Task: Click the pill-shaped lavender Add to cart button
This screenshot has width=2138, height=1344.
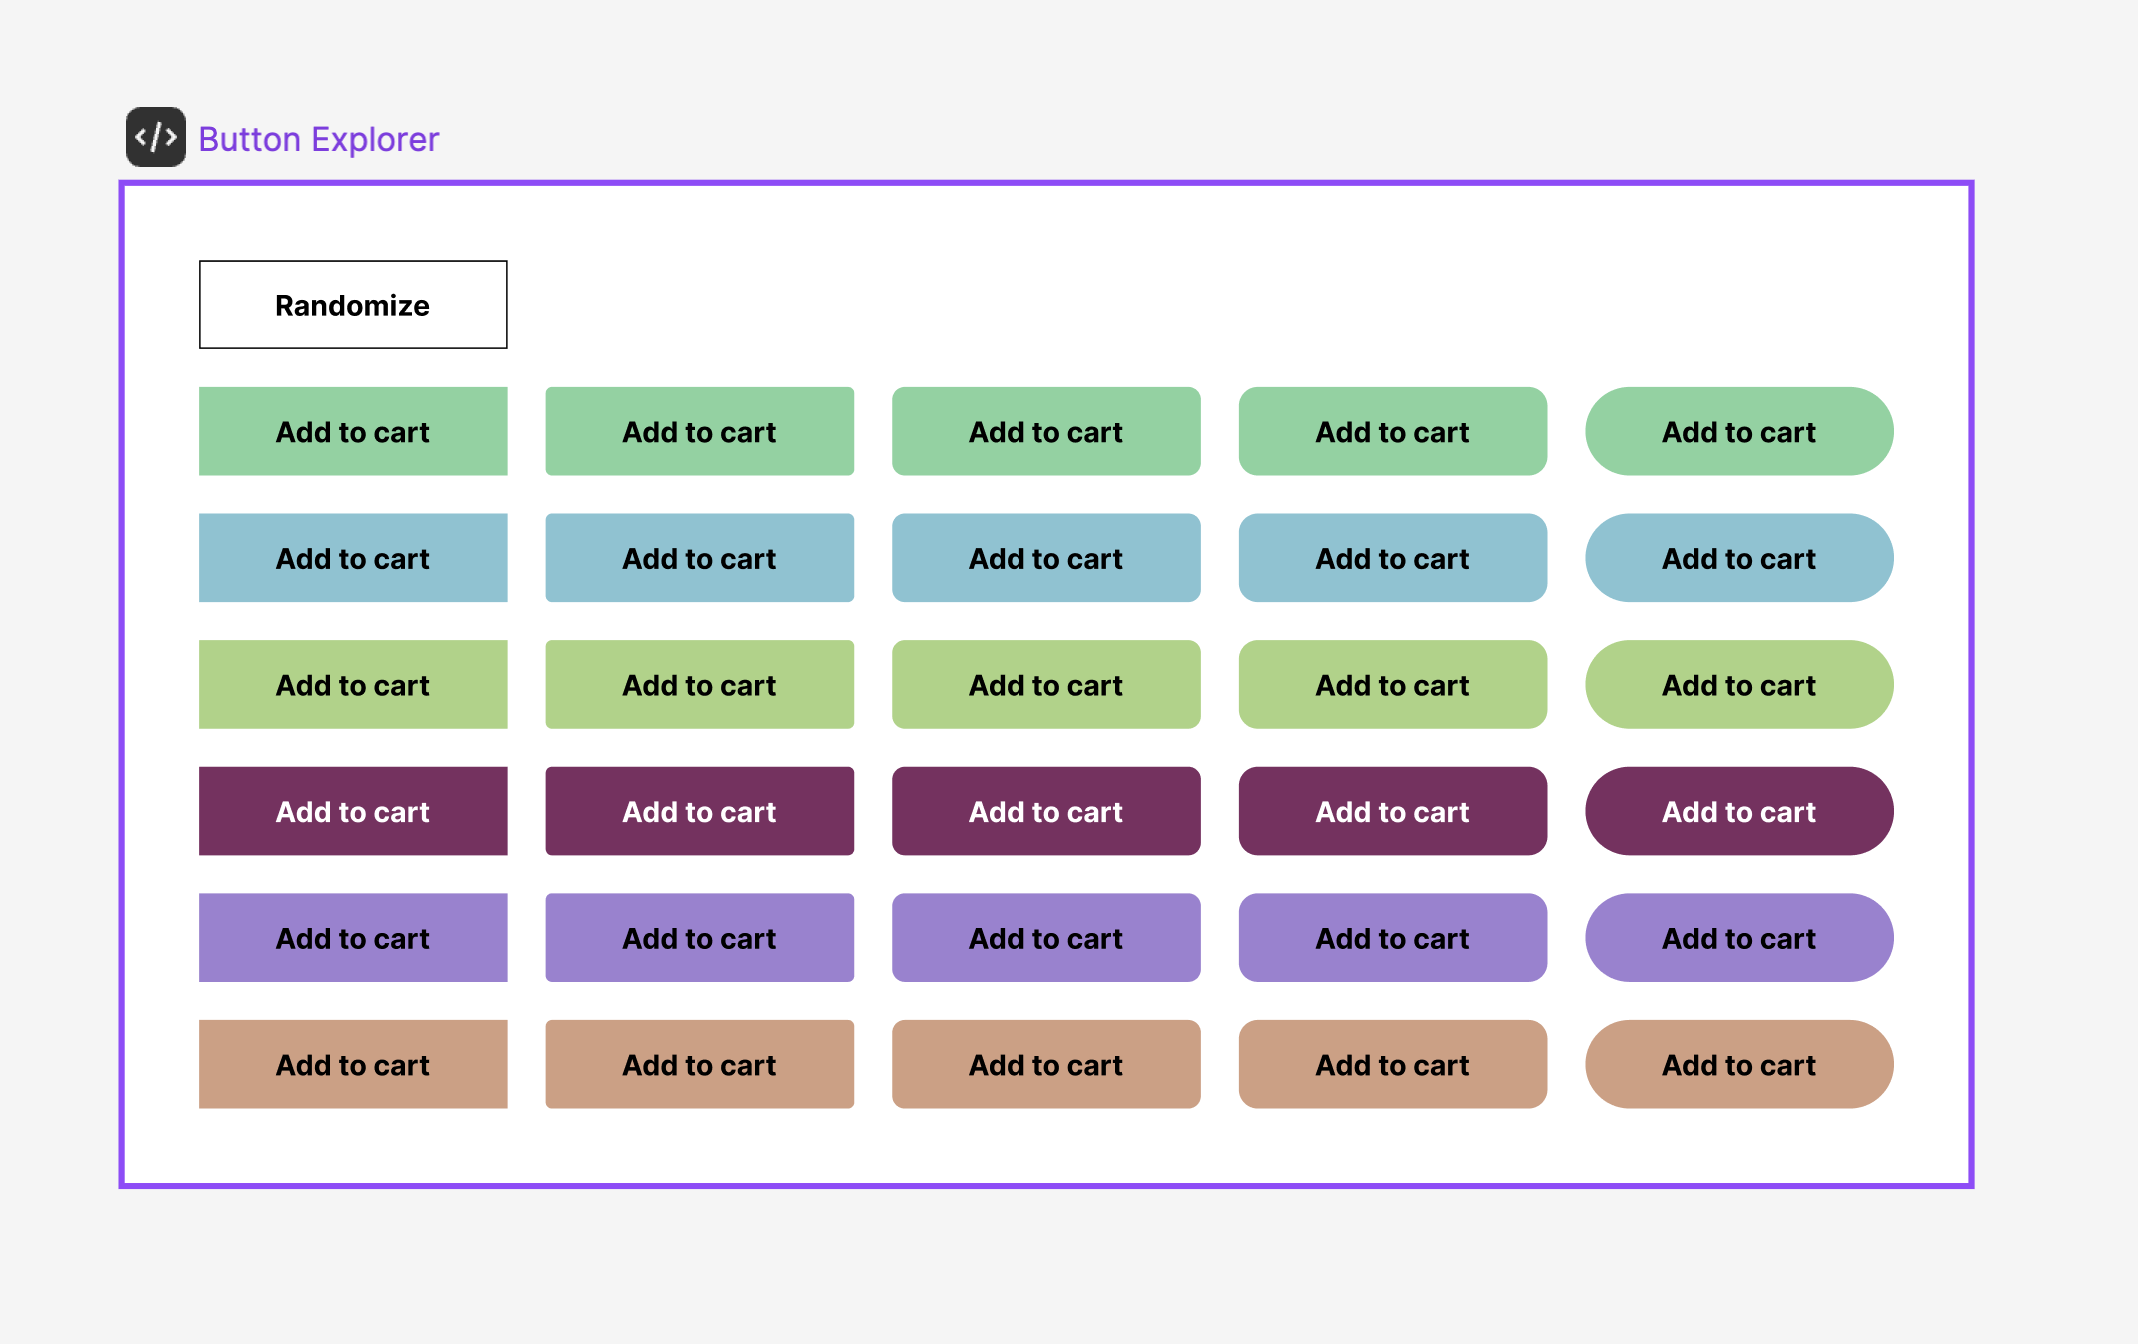Action: 1738,937
